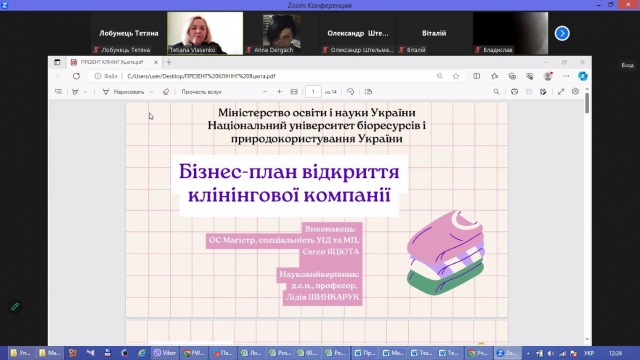The height and width of the screenshot is (360, 640).
Task: Show next participants in Zoom gallery strip
Action: click(x=562, y=33)
